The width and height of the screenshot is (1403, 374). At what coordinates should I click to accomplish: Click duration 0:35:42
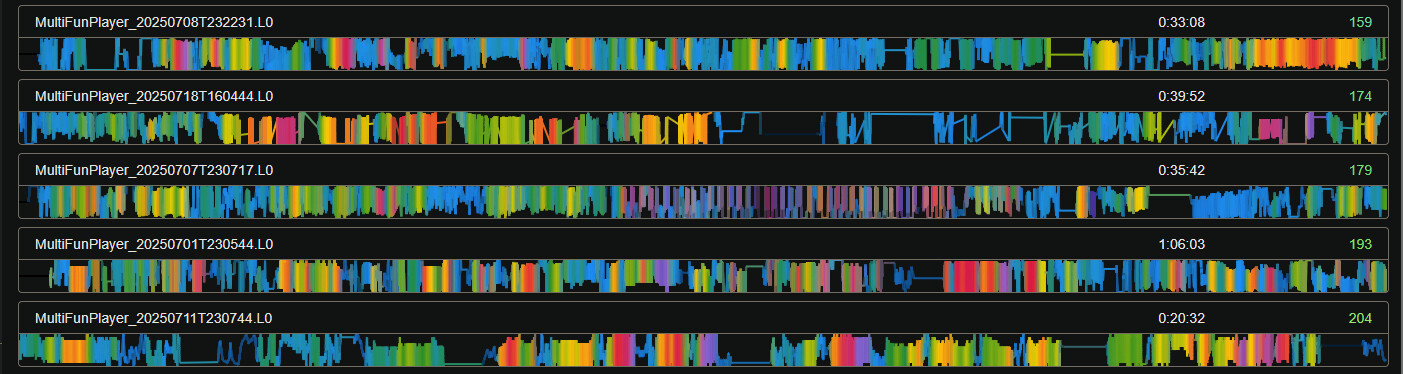(1181, 170)
